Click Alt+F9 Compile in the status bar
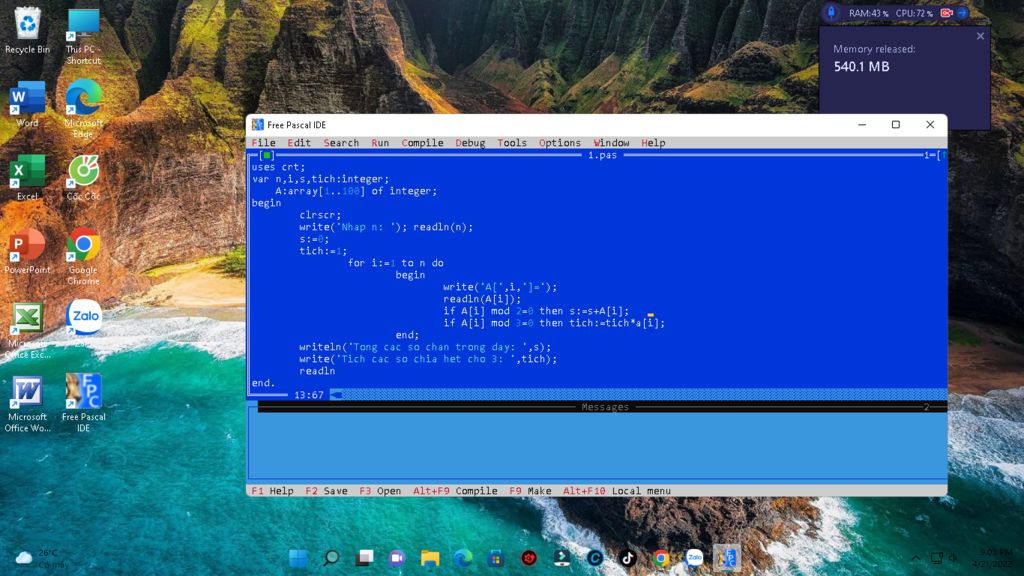The height and width of the screenshot is (576, 1024). (x=455, y=491)
